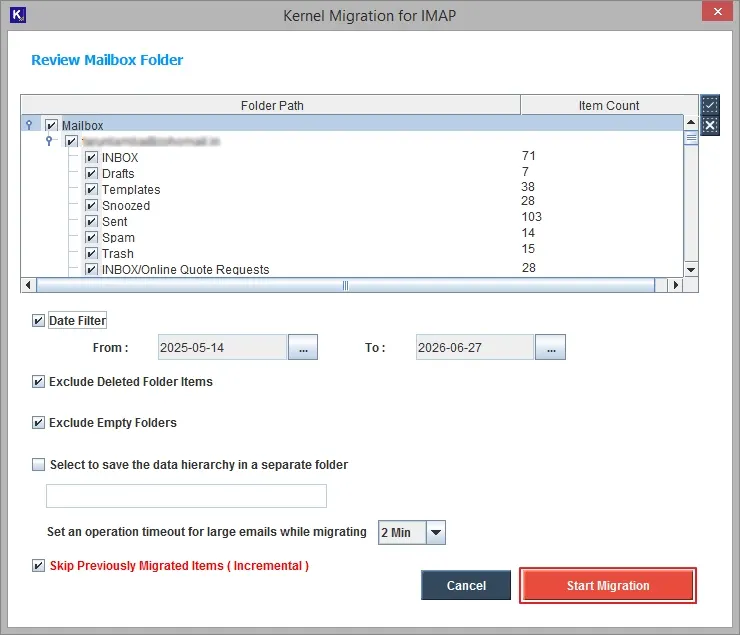The height and width of the screenshot is (635, 740).
Task: Collapse the email account tree node
Action: tap(49, 141)
